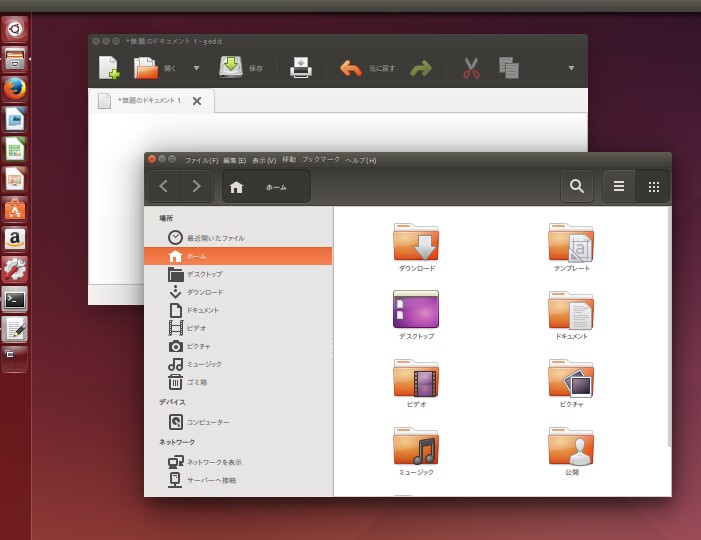This screenshot has height=540, width=701.
Task: Switch to grid icon view
Action: pyautogui.click(x=653, y=186)
